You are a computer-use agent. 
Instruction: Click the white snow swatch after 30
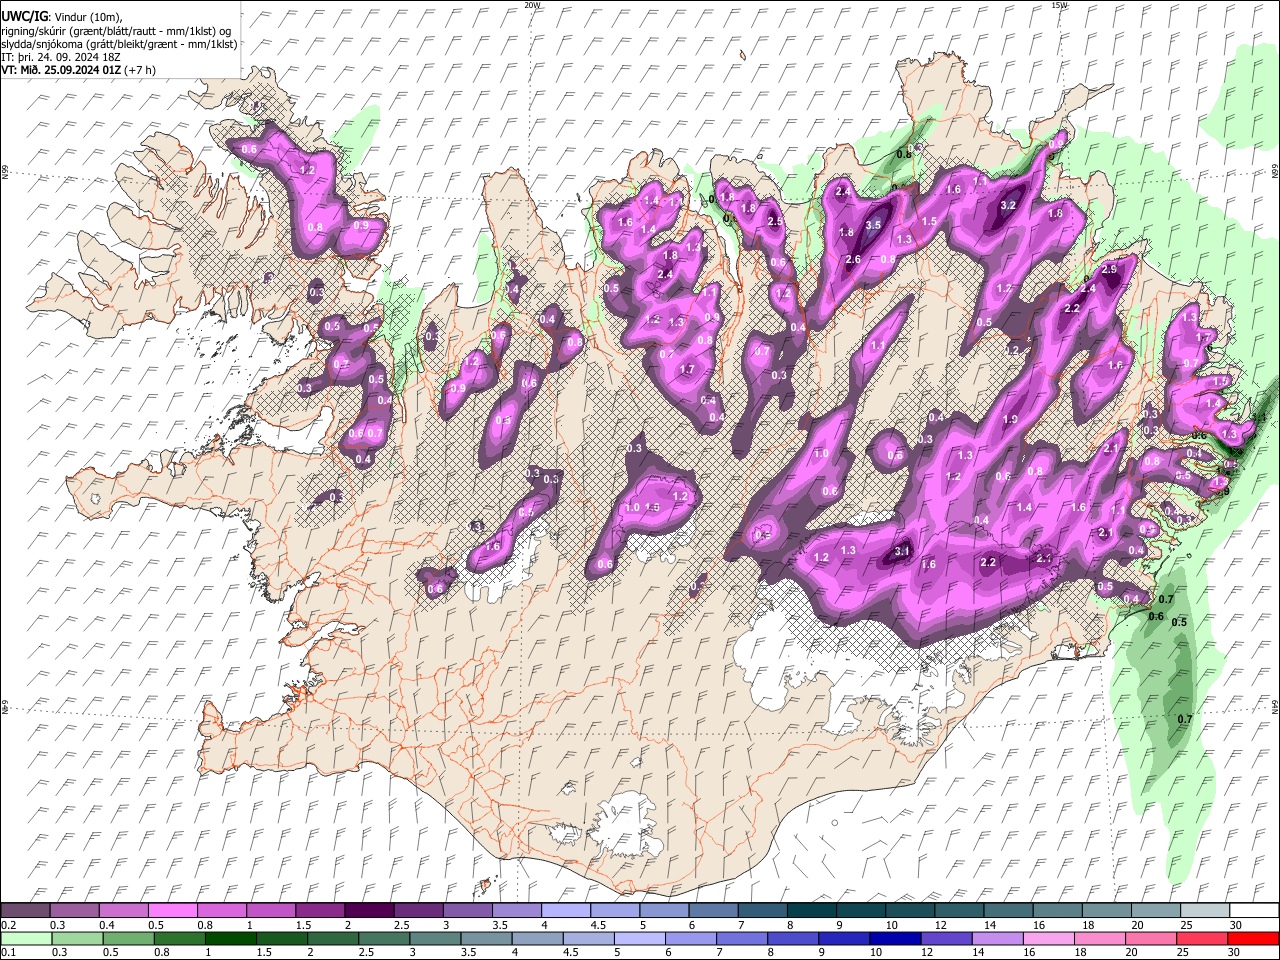coord(1255,910)
